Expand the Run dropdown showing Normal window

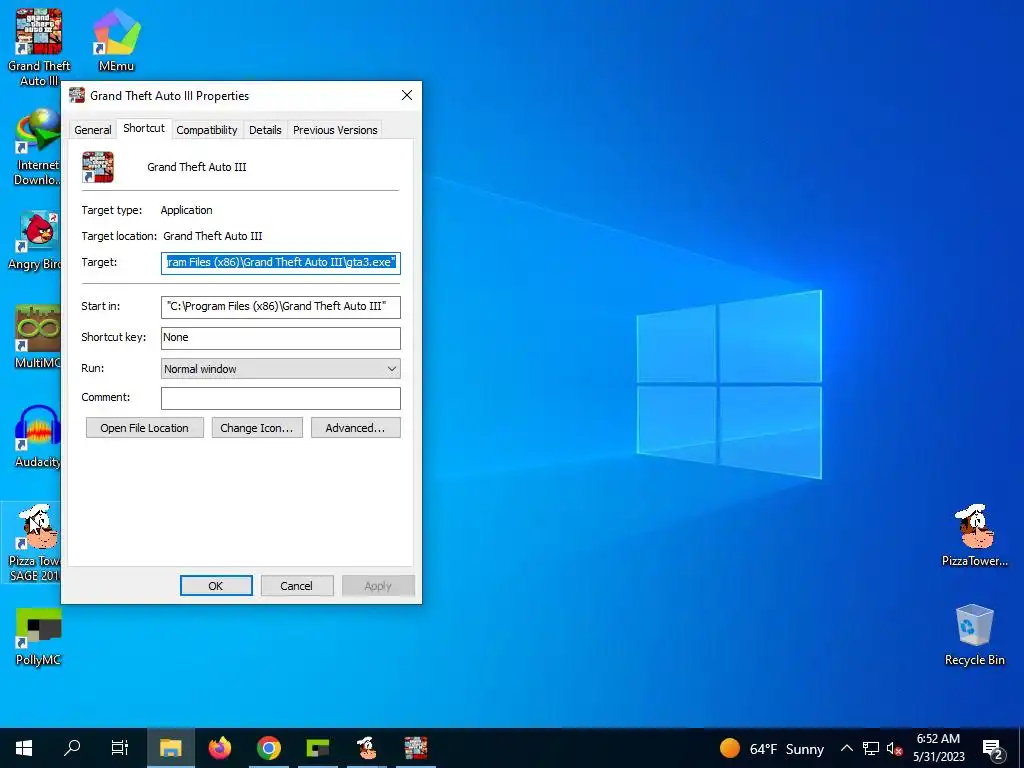[281, 368]
